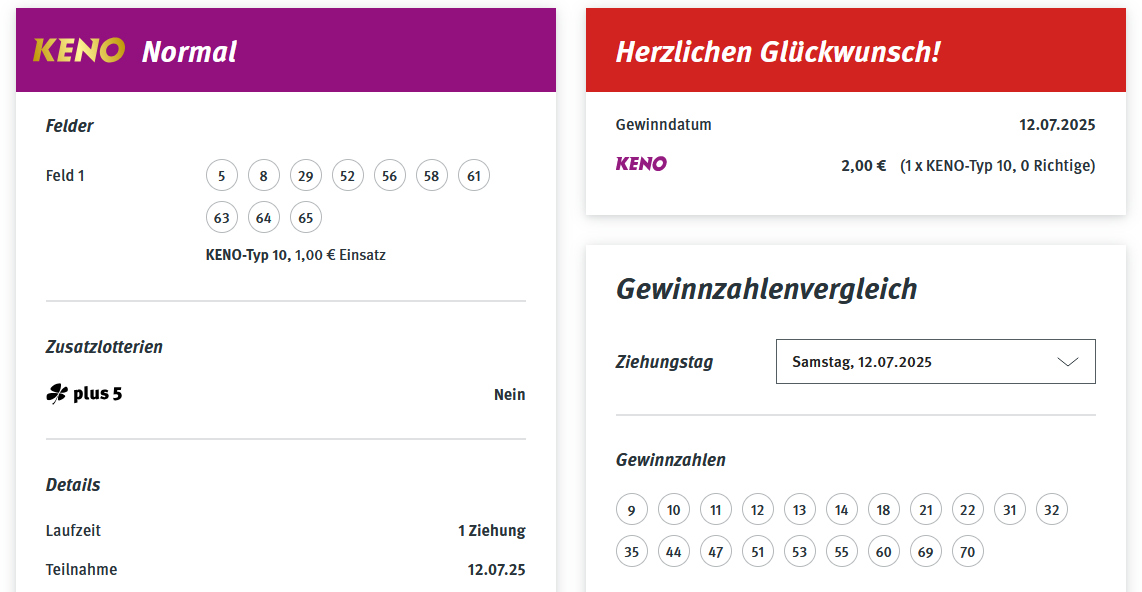Click the 'Herzlichen Glückwunsch!' banner text
This screenshot has width=1142, height=592.
pyautogui.click(x=778, y=52)
